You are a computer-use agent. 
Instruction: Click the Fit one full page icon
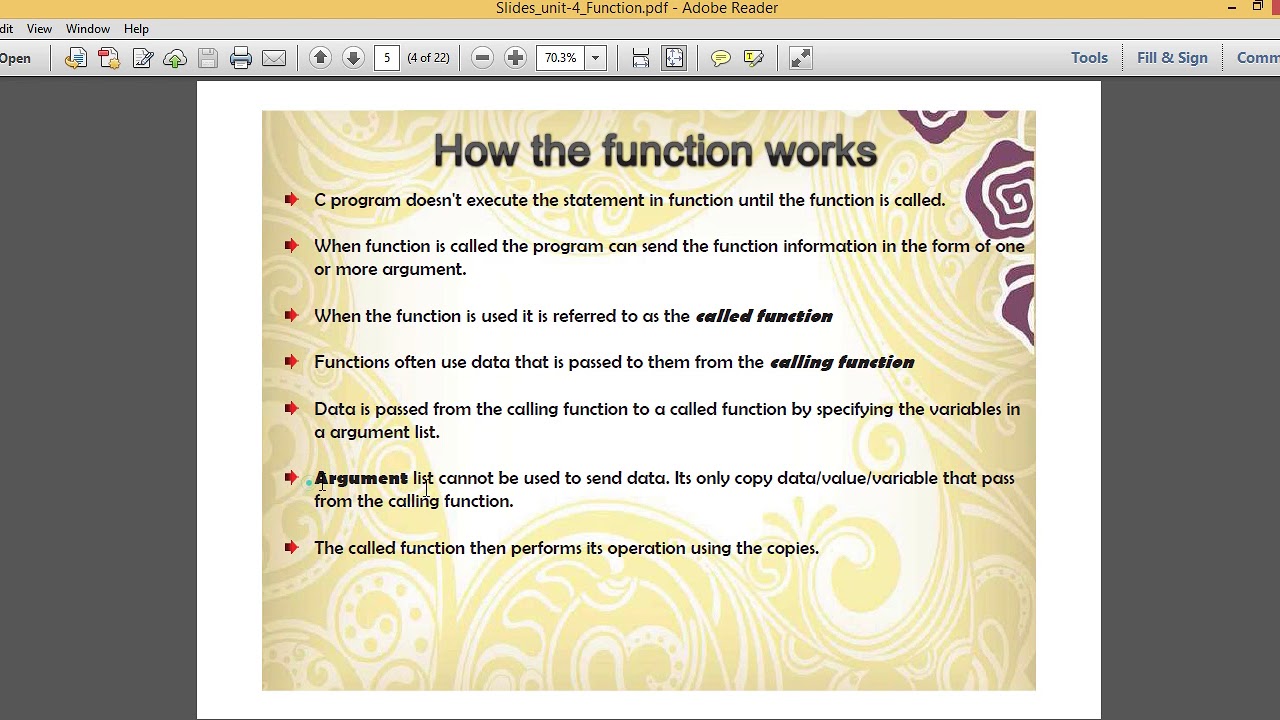[x=674, y=58]
